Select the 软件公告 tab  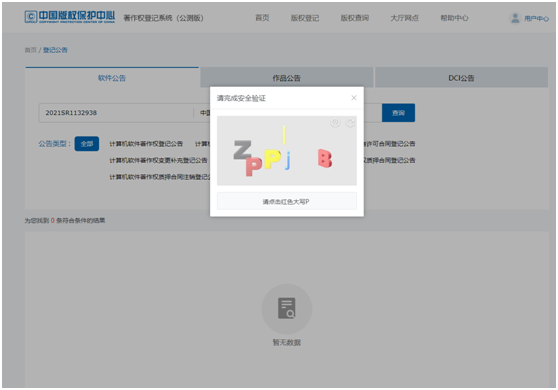[112, 78]
